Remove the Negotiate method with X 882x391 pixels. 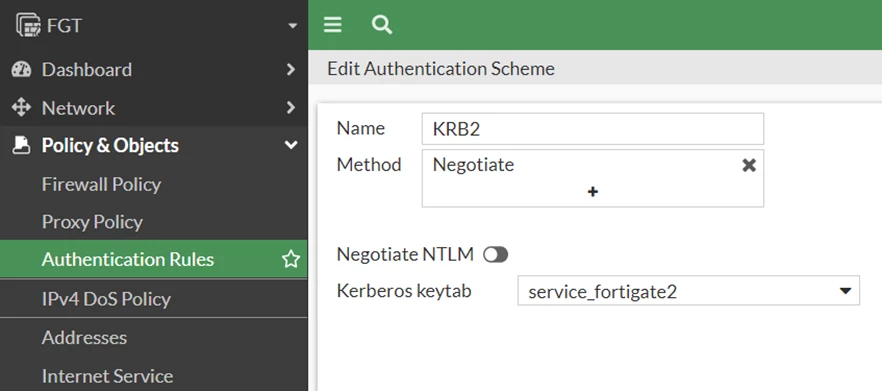[x=749, y=165]
